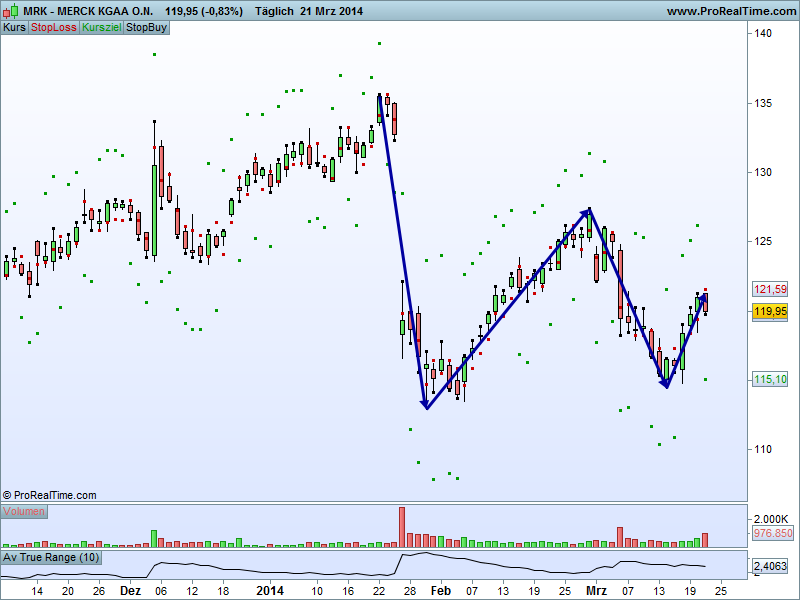Click the 21 Mrz 2014 date in title

[x=332, y=11]
